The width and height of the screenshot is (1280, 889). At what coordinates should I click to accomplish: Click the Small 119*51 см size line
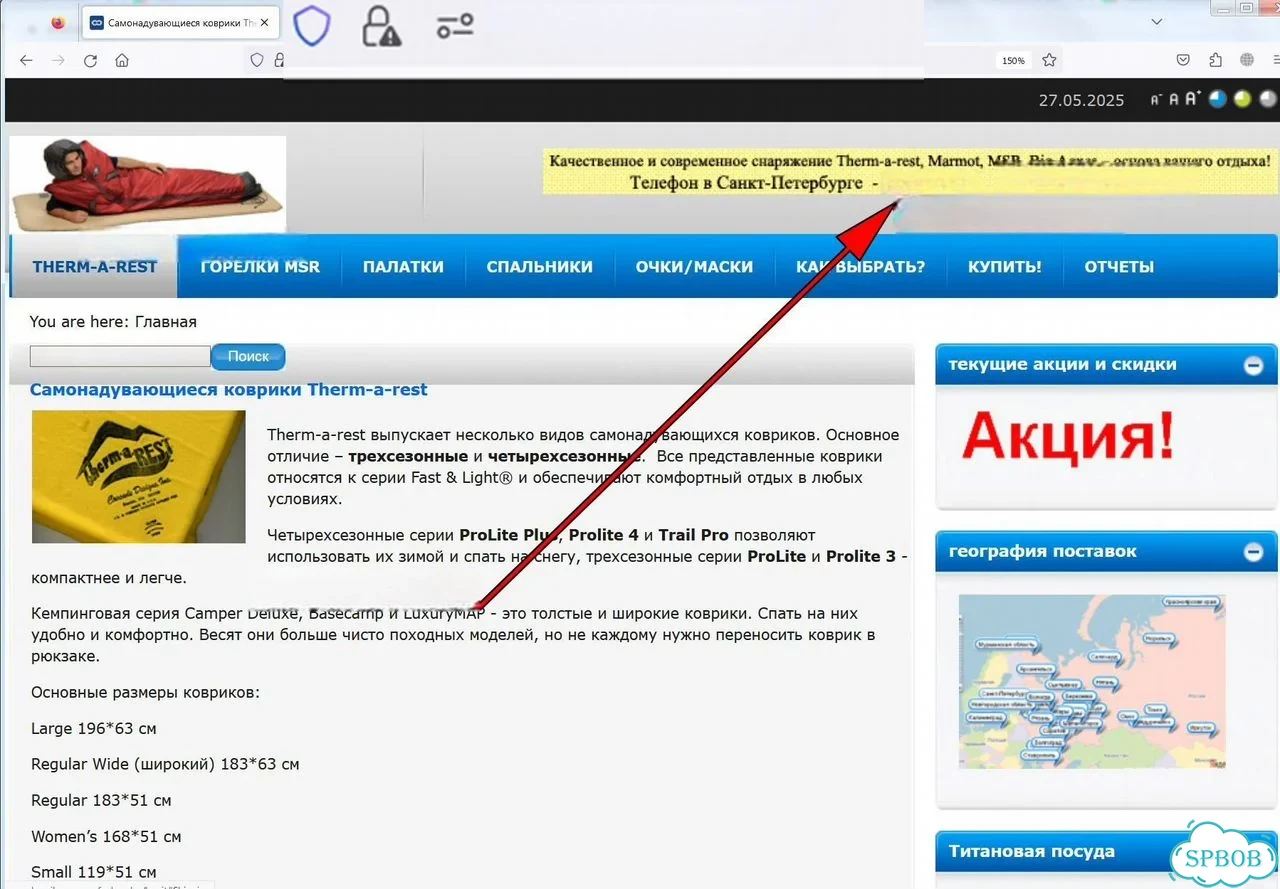(94, 872)
